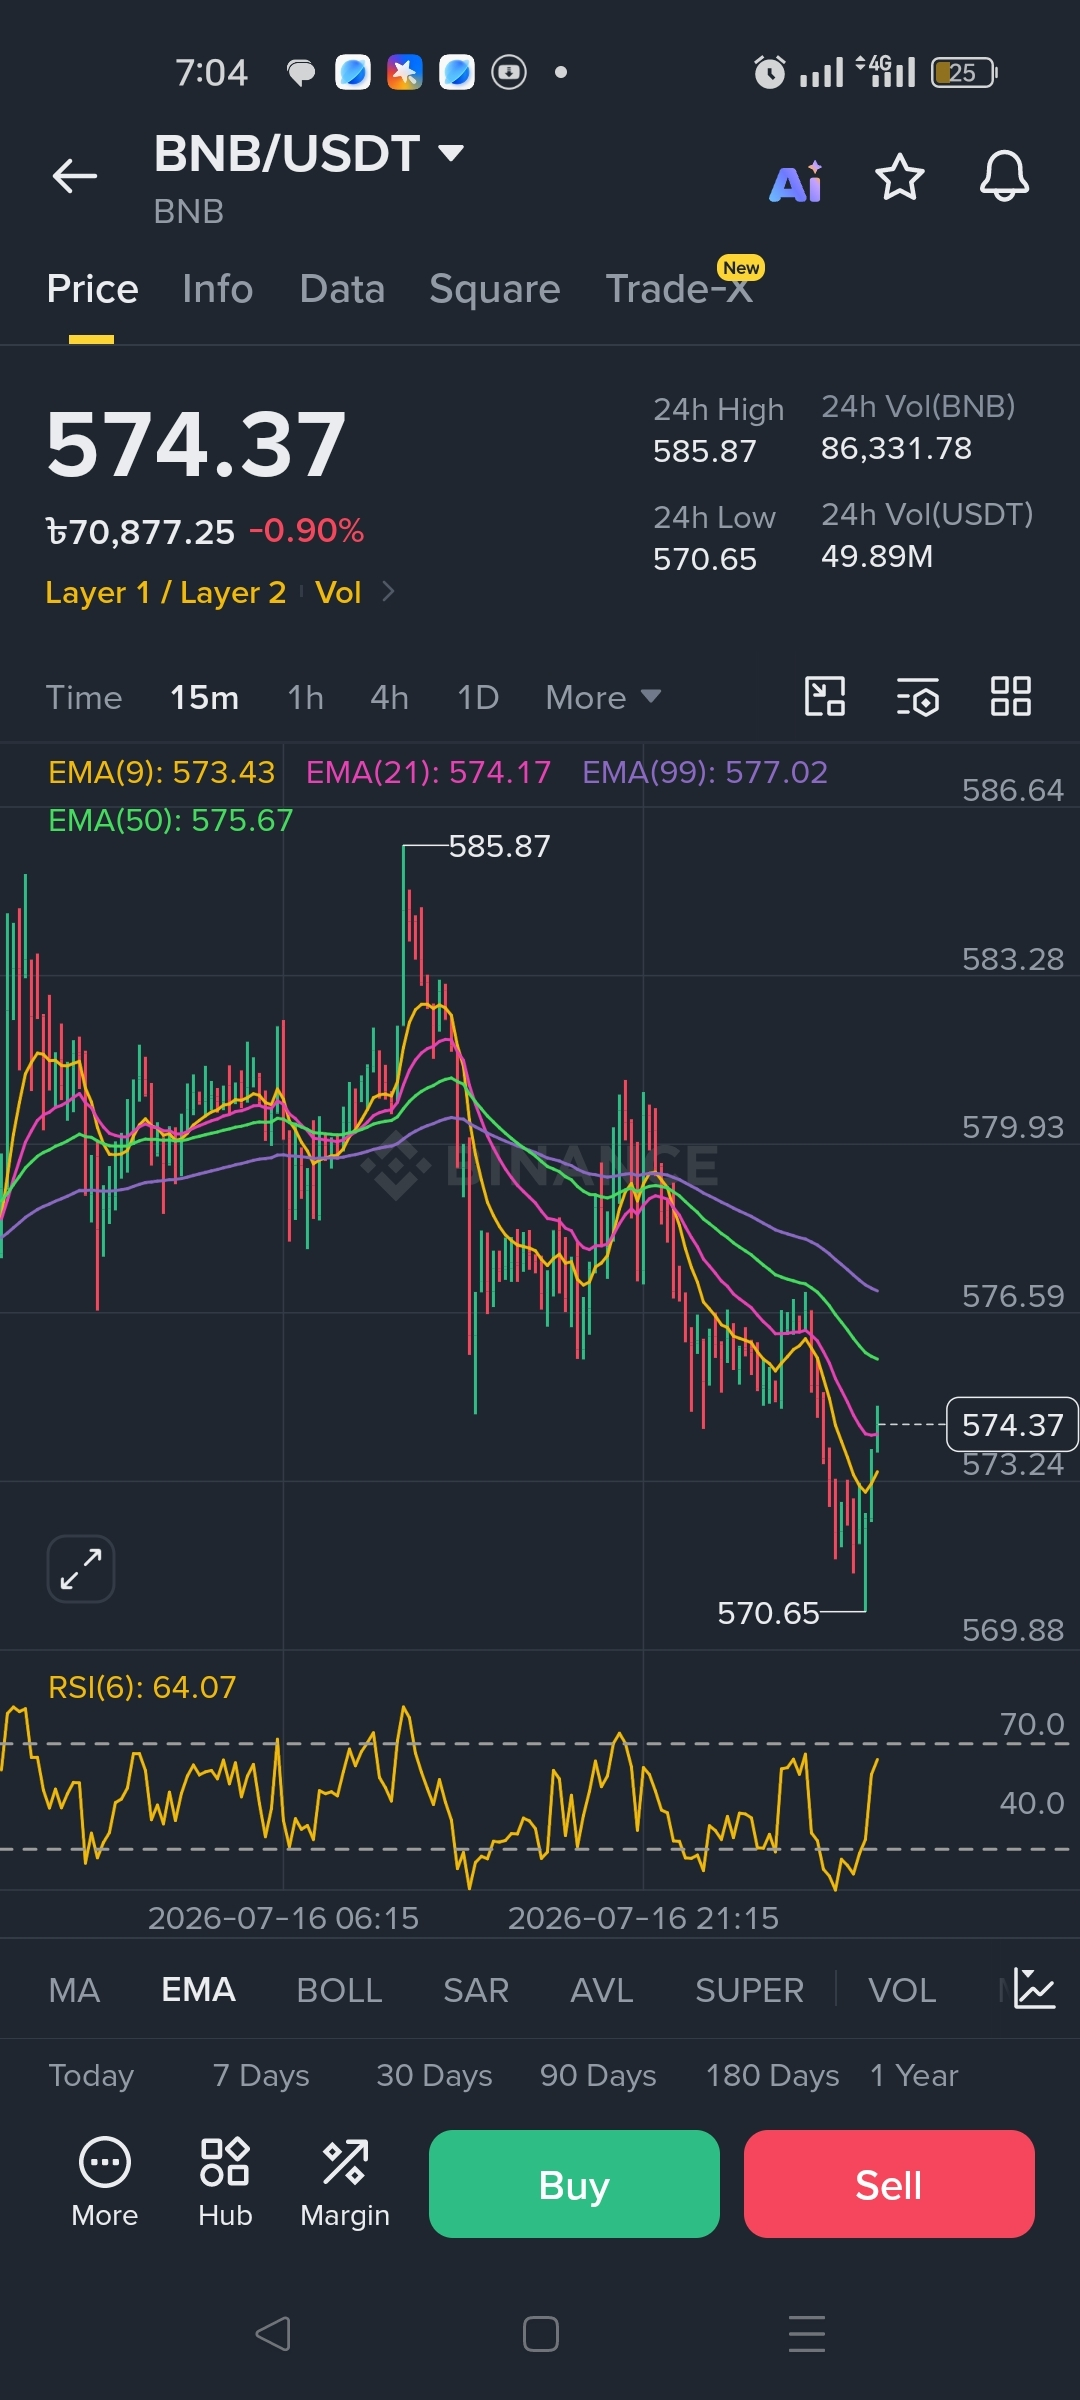Select the 90 Days performance range
The height and width of the screenshot is (2400, 1080).
coord(598,2076)
